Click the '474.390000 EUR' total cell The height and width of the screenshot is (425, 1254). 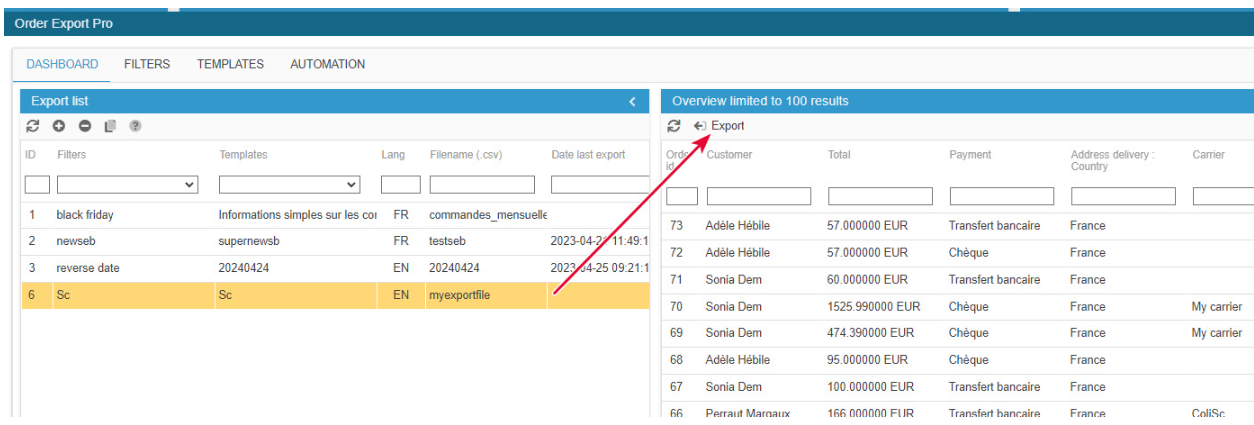point(871,333)
